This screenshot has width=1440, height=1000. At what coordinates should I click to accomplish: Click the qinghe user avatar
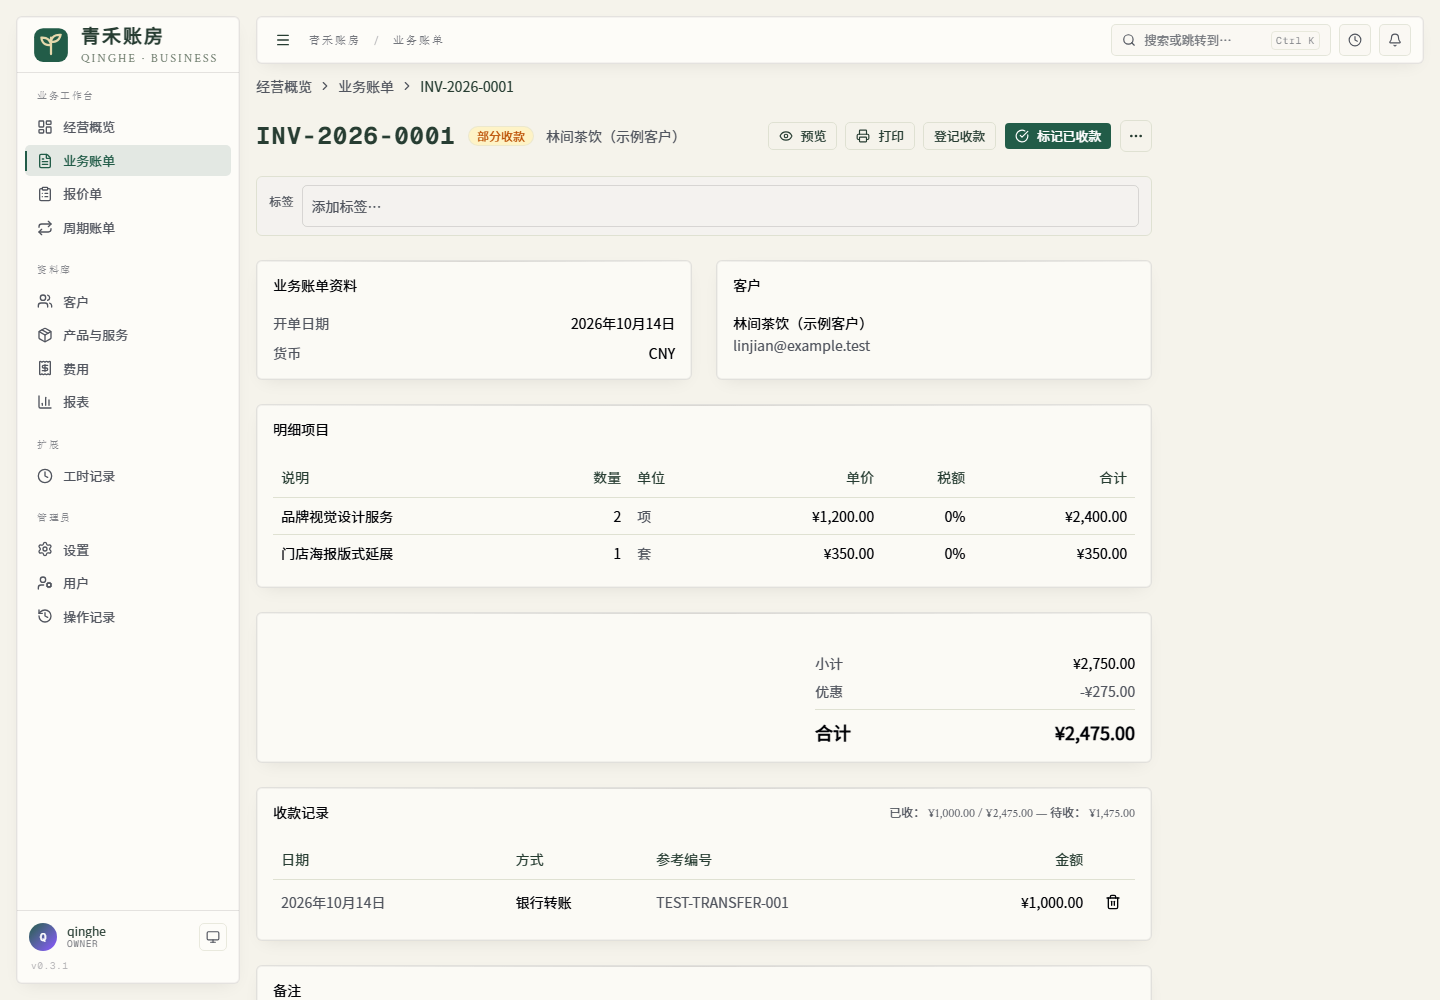(43, 937)
